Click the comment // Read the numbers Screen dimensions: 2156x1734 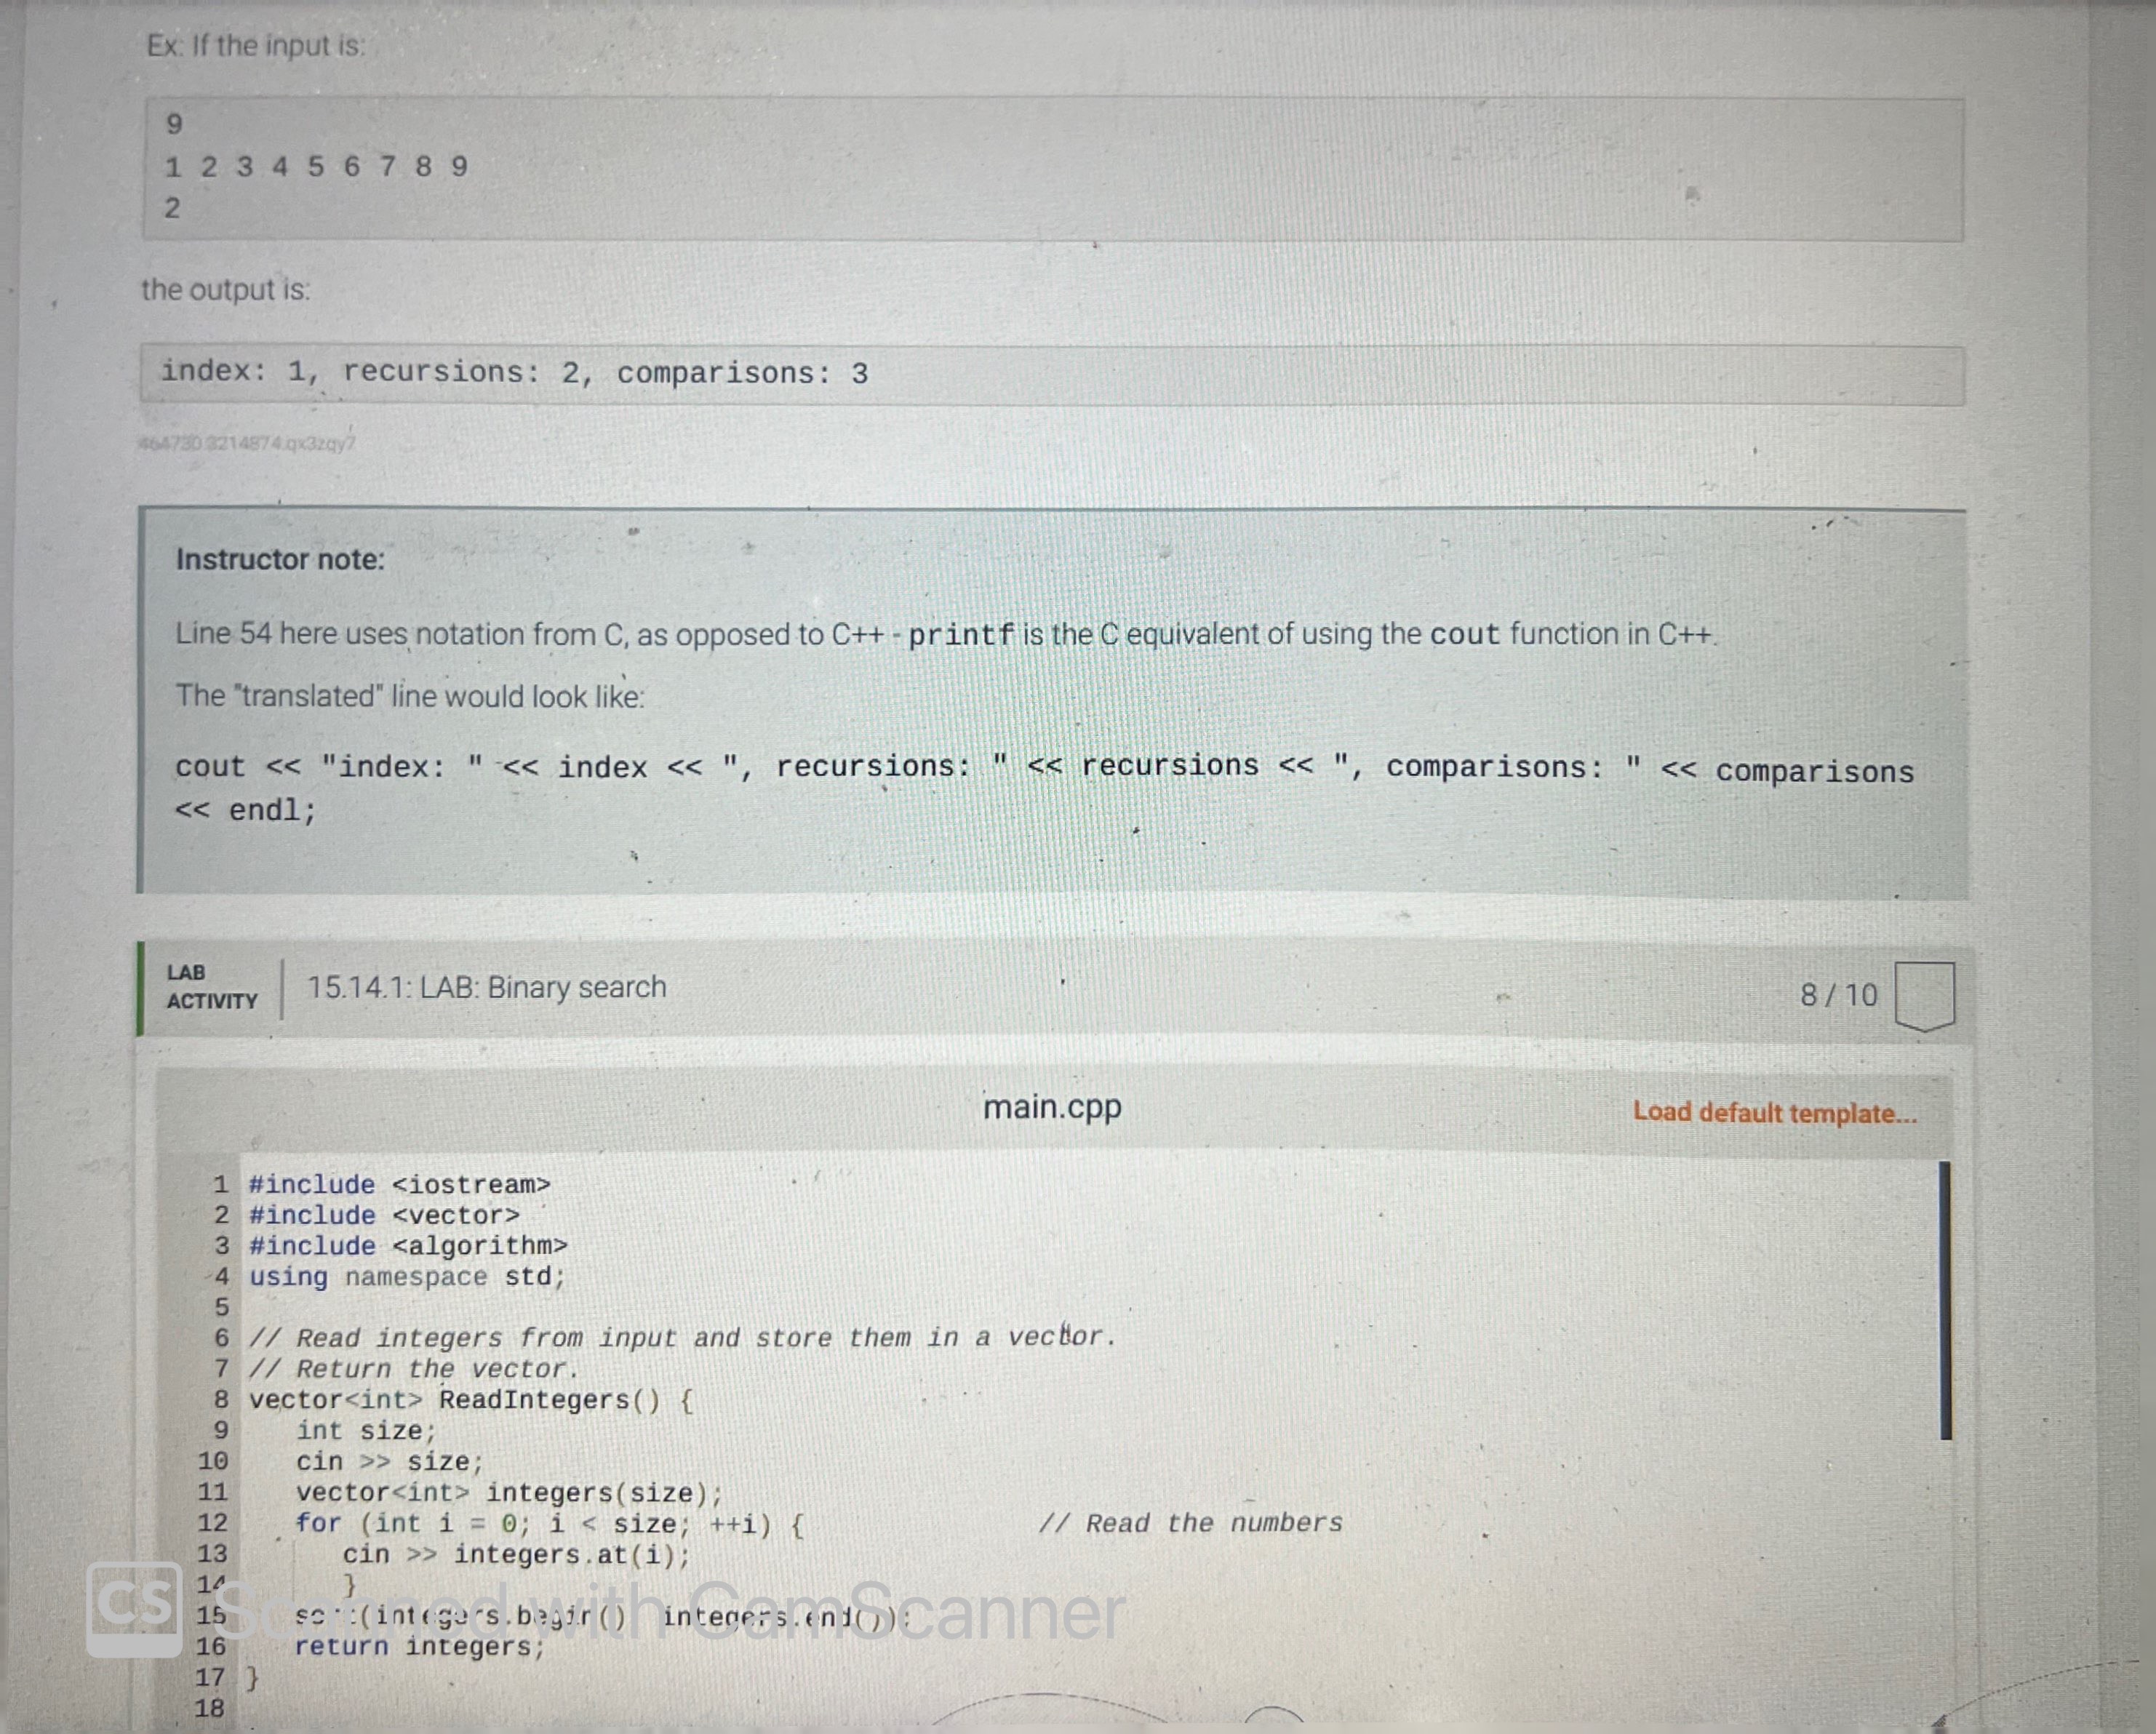click(x=1190, y=1523)
